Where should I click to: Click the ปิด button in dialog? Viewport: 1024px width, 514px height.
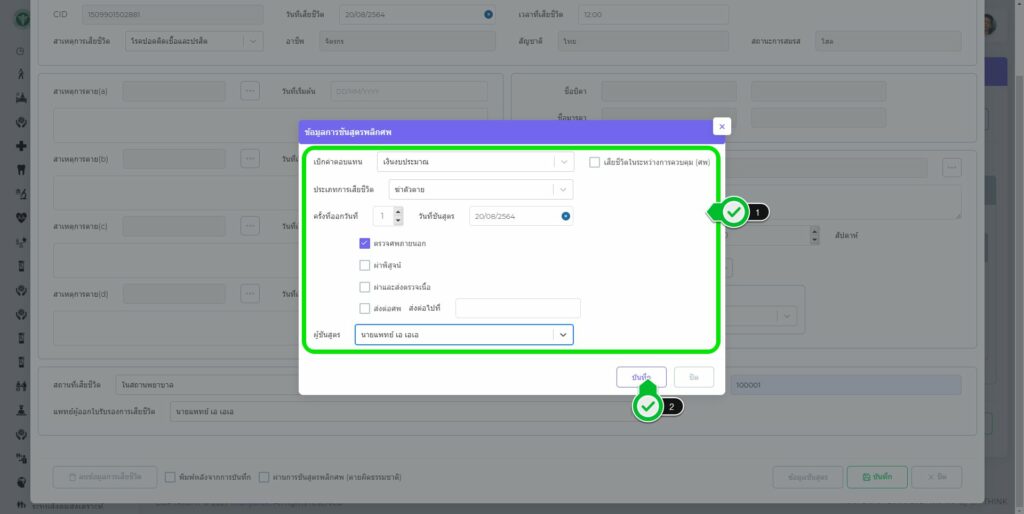[x=694, y=377]
